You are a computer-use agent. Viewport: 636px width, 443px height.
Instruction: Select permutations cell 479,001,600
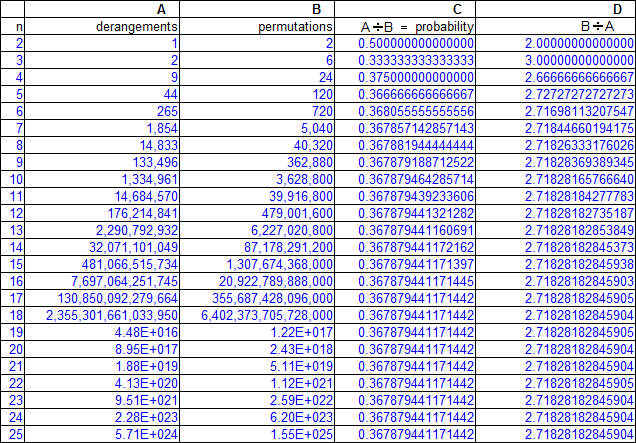click(257, 213)
